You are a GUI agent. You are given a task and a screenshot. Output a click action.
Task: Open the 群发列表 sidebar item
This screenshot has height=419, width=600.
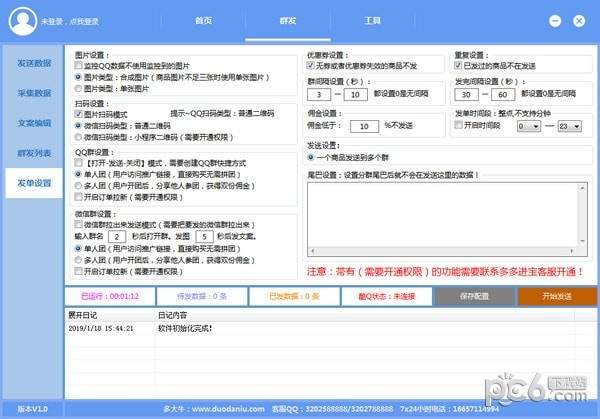(34, 153)
